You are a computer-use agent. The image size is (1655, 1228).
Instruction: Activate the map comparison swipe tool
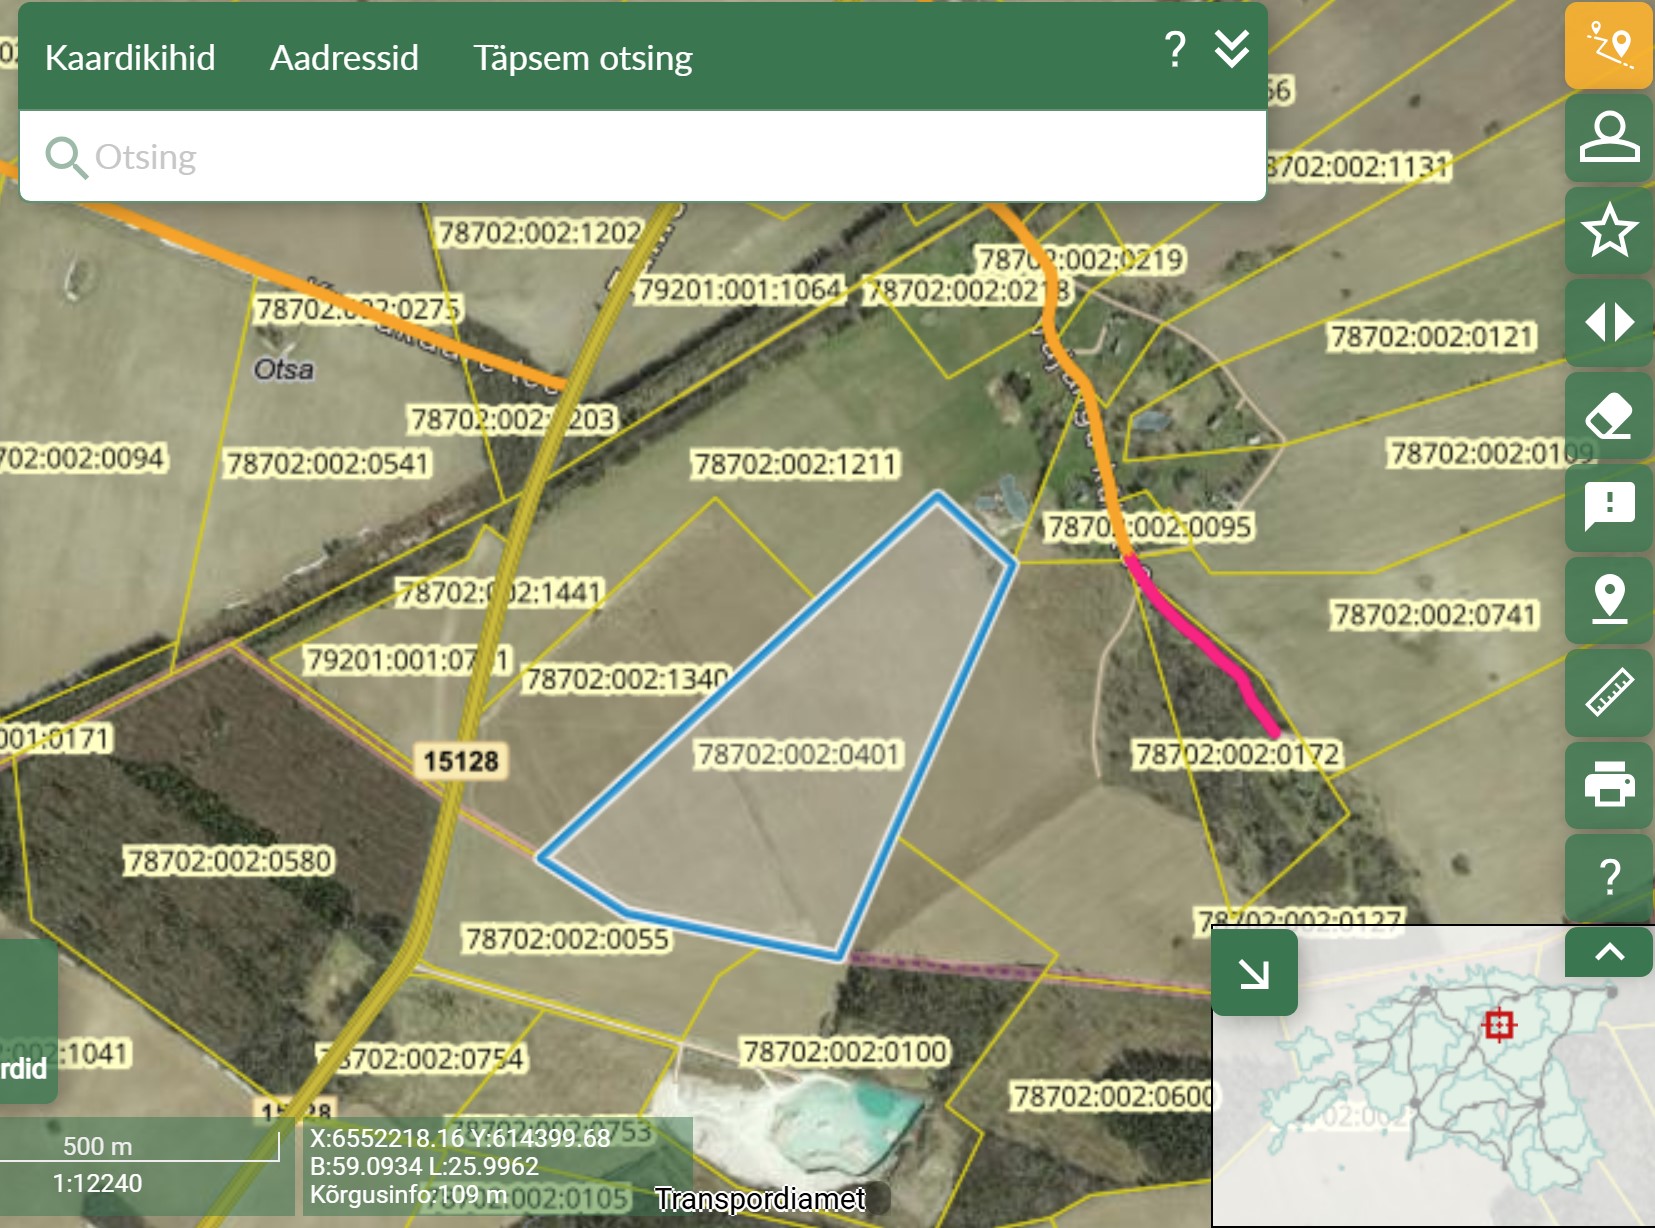(x=1608, y=322)
